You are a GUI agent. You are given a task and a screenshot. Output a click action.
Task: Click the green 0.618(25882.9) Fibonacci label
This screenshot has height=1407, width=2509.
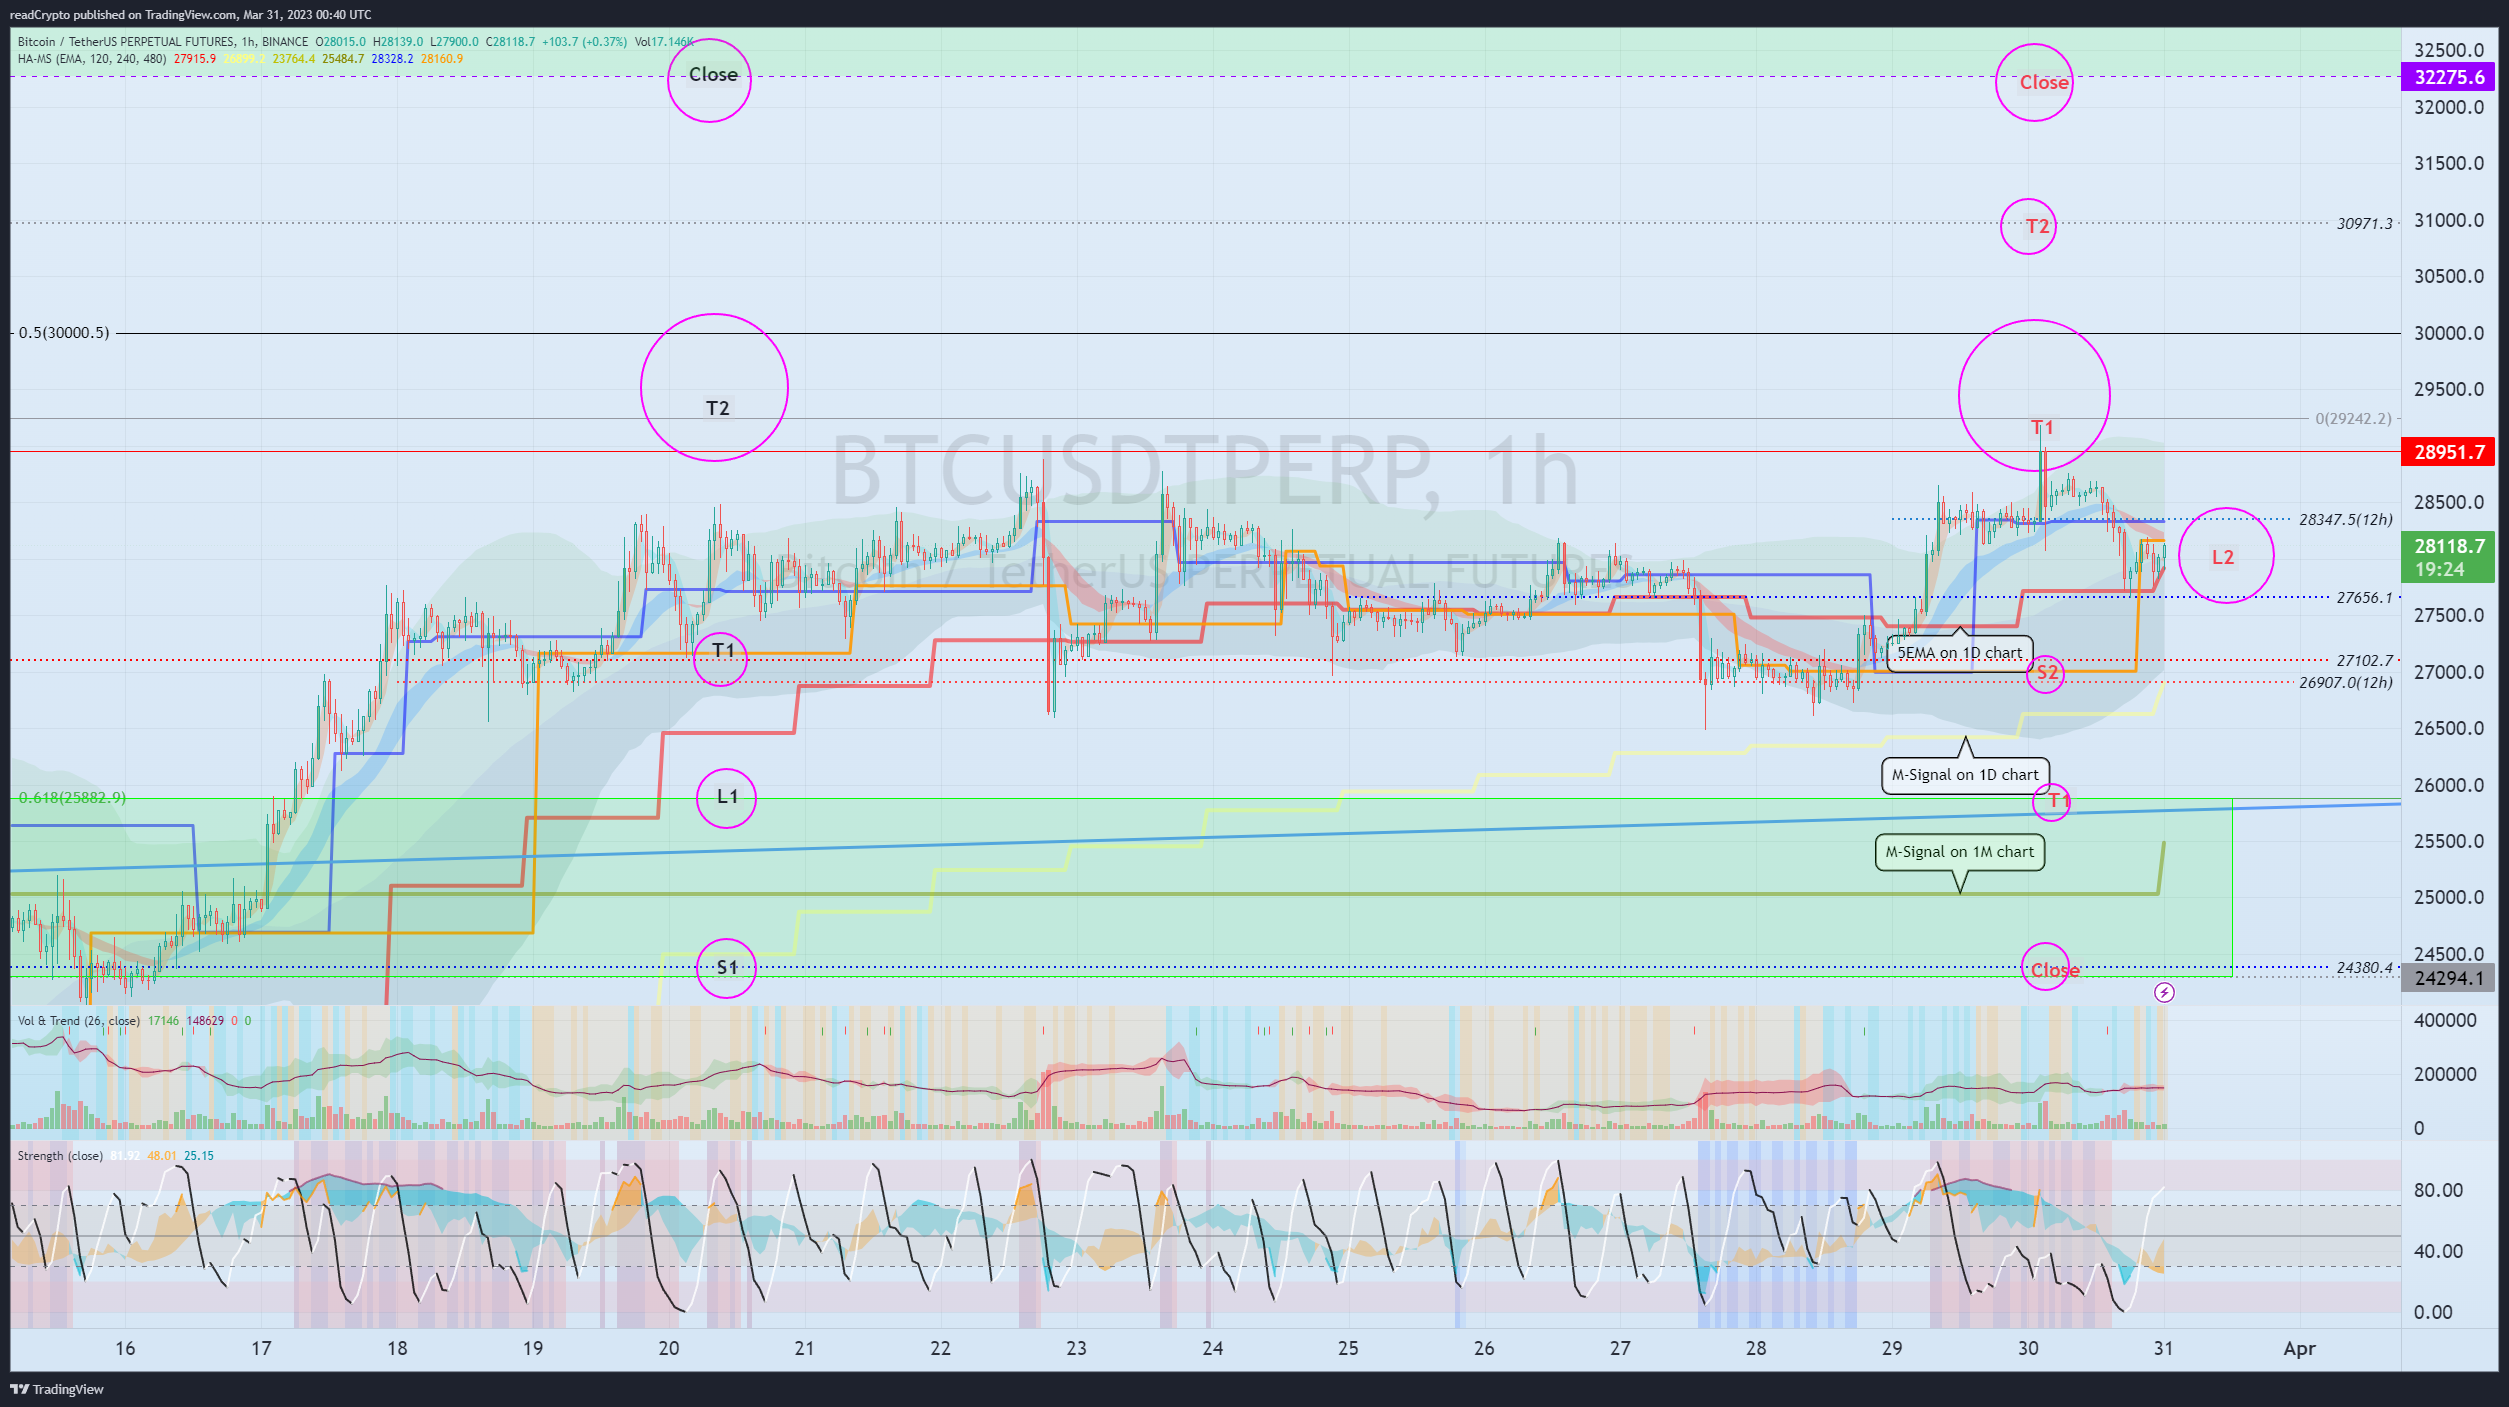click(72, 797)
